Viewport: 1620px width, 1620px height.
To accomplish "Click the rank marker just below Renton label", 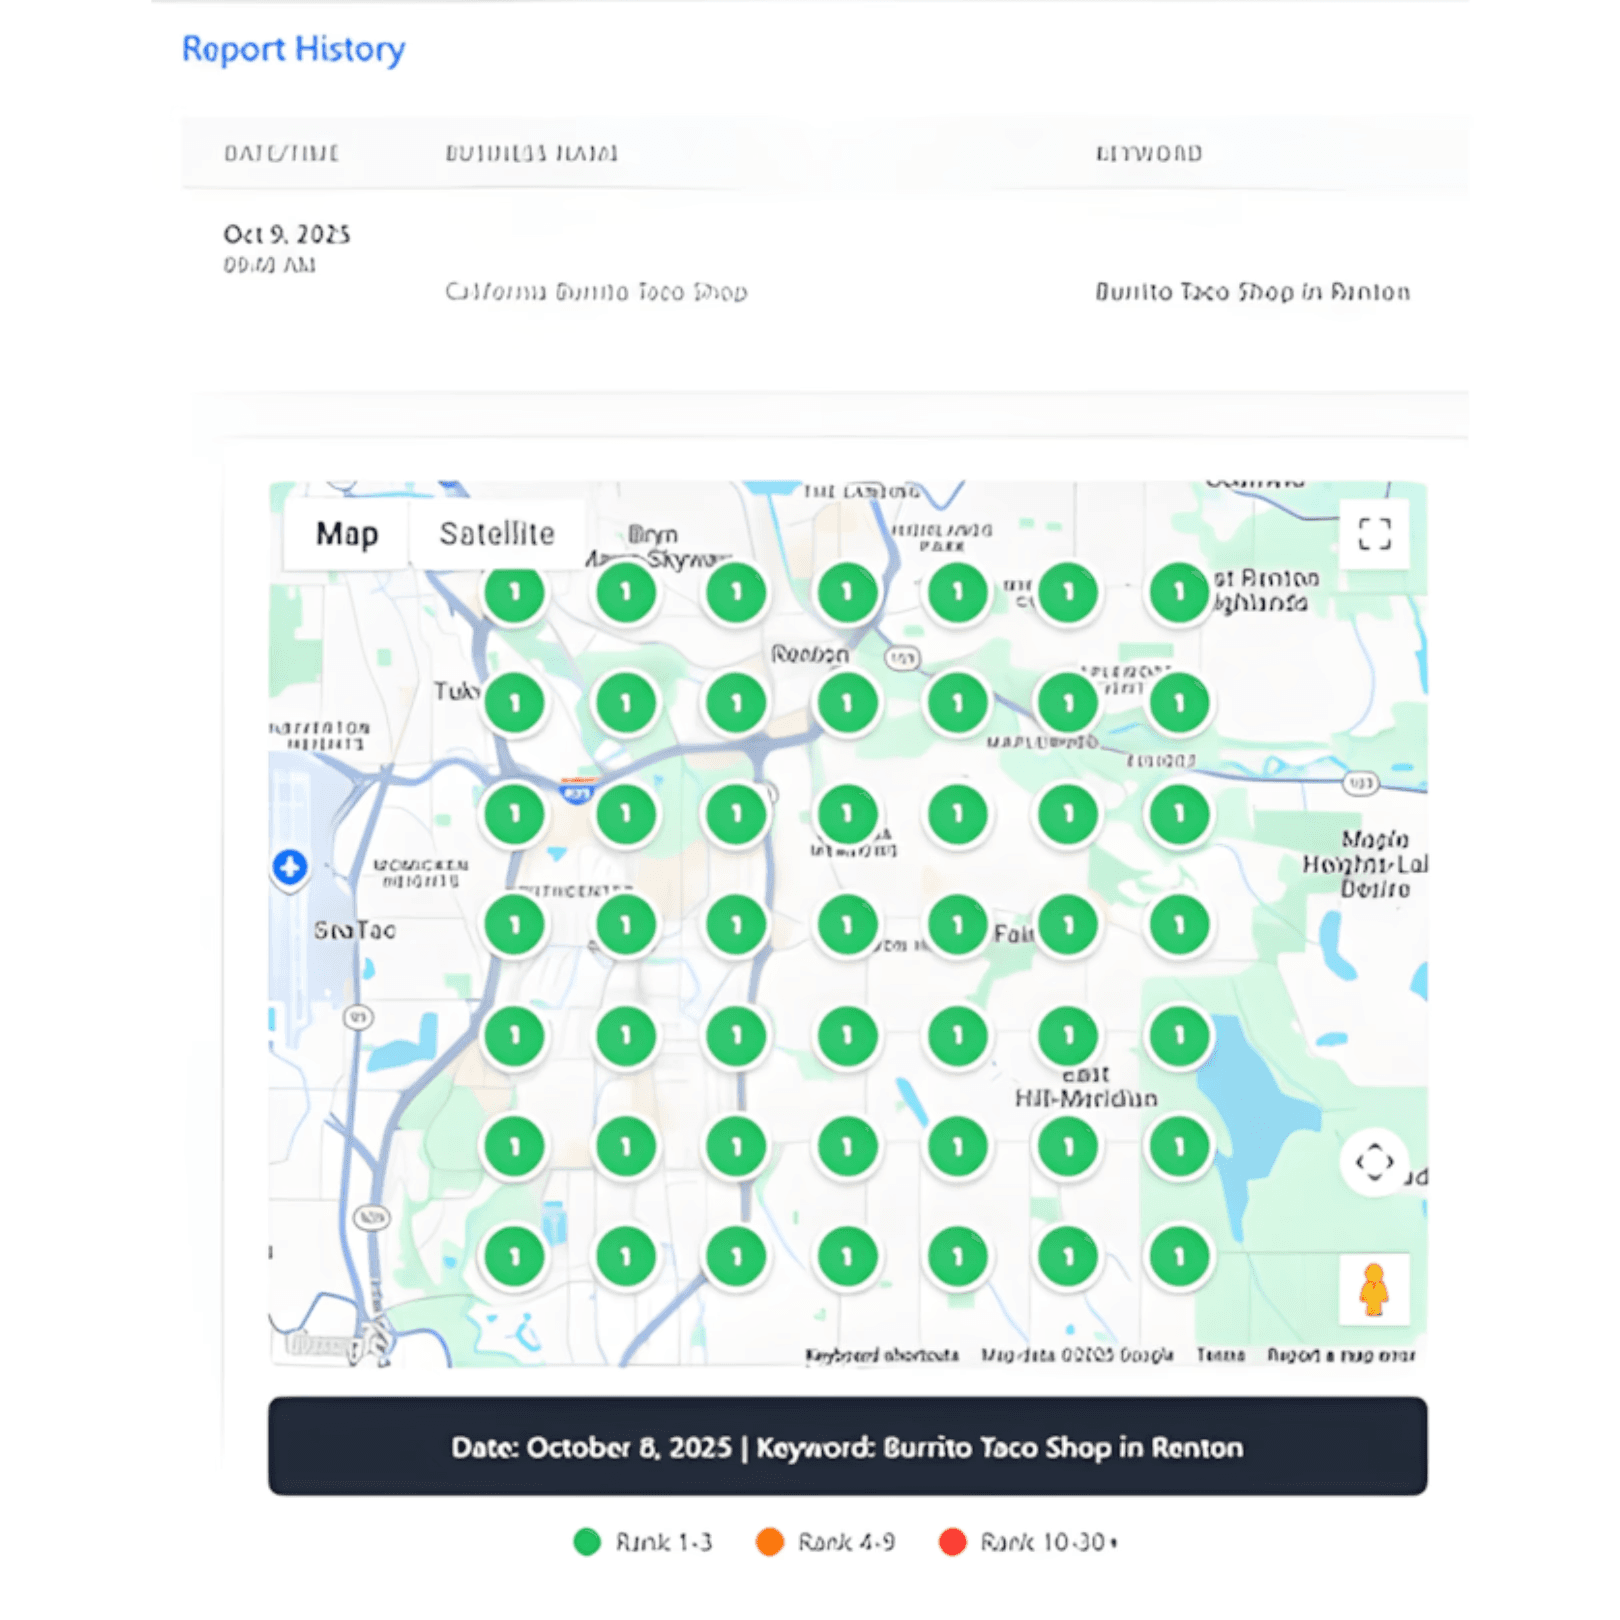I will (847, 703).
